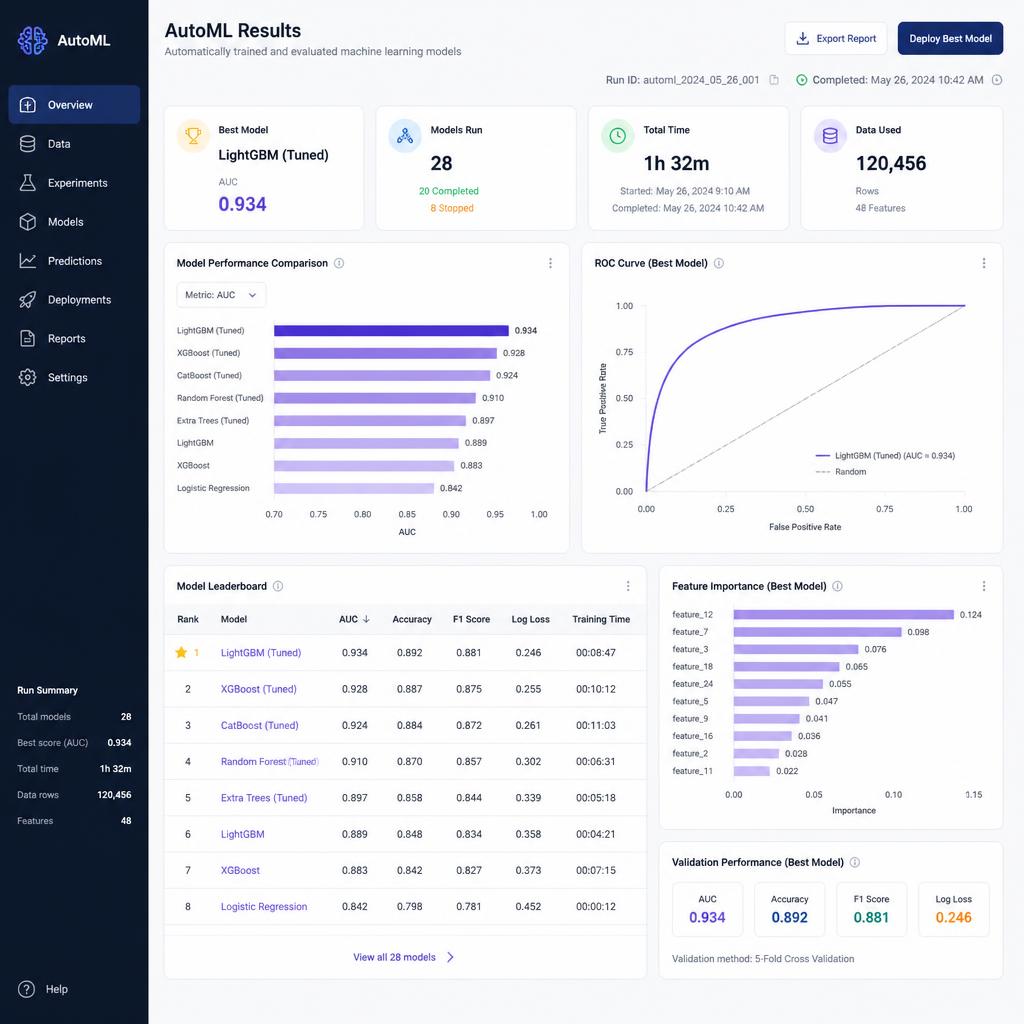Open LightGBM (Tuned) model link
Viewport: 1024px width, 1024px height.
pos(261,652)
